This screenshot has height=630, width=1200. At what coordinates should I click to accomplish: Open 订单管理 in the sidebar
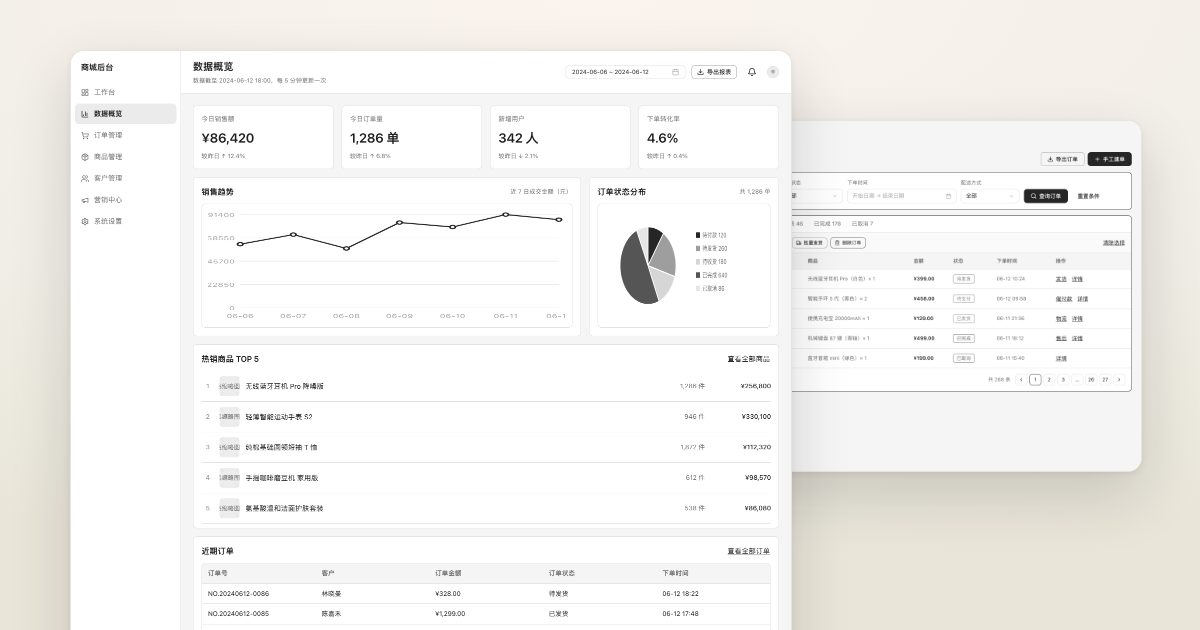tap(125, 135)
